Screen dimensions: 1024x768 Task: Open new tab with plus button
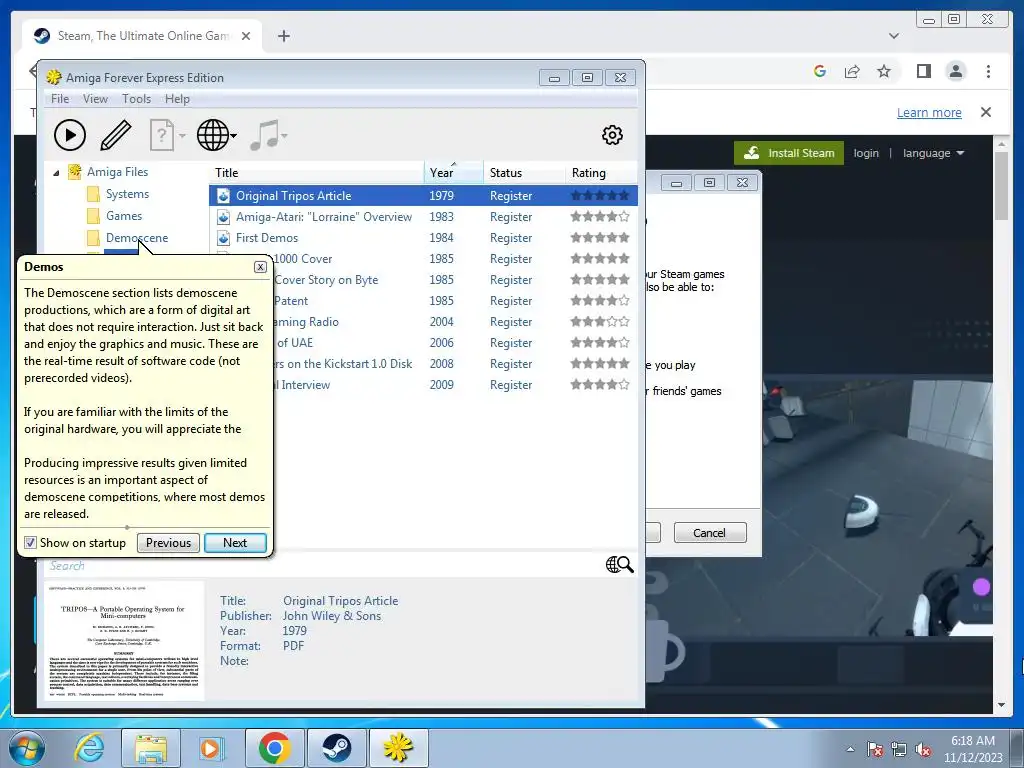point(283,36)
